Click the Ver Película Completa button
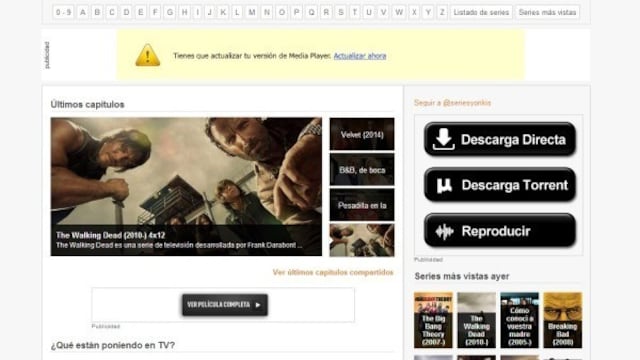Viewport: 640px width, 360px height. coord(225,305)
